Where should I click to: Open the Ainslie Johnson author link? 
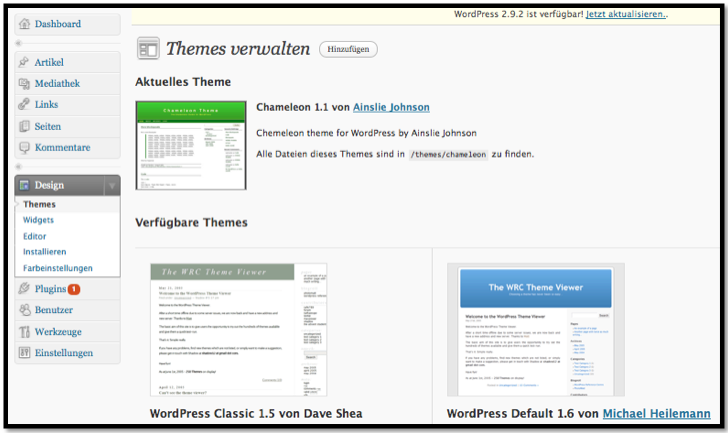(391, 107)
